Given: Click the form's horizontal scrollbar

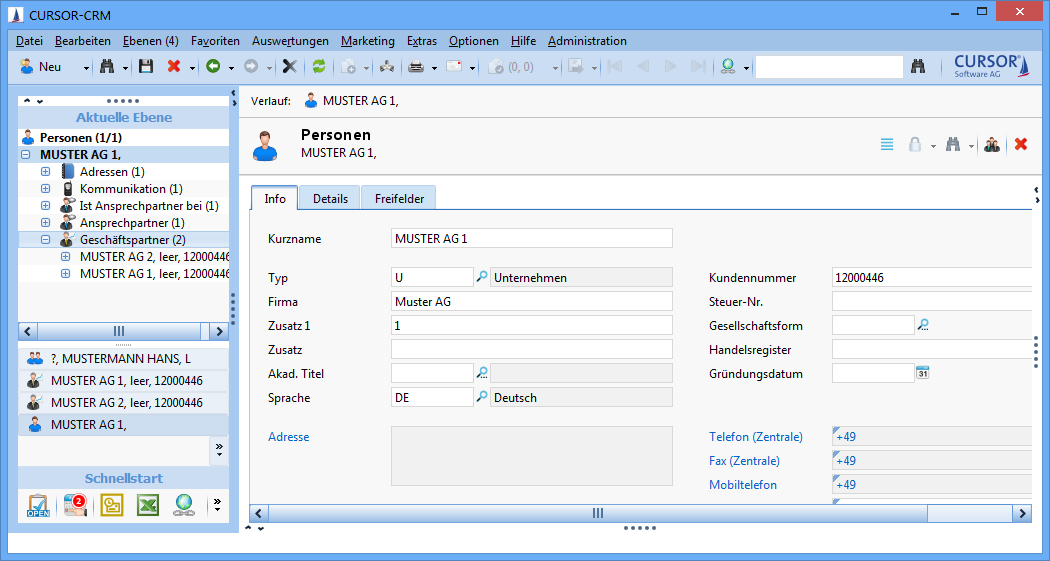Looking at the screenshot, I should tap(598, 513).
